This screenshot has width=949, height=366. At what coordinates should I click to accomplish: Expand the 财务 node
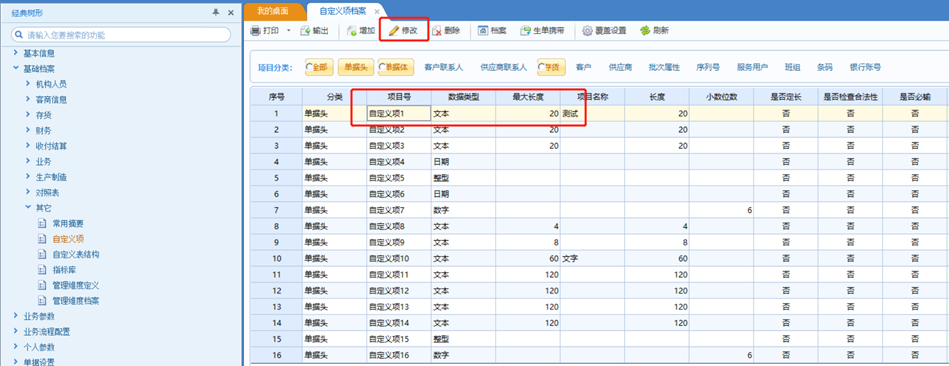[28, 130]
